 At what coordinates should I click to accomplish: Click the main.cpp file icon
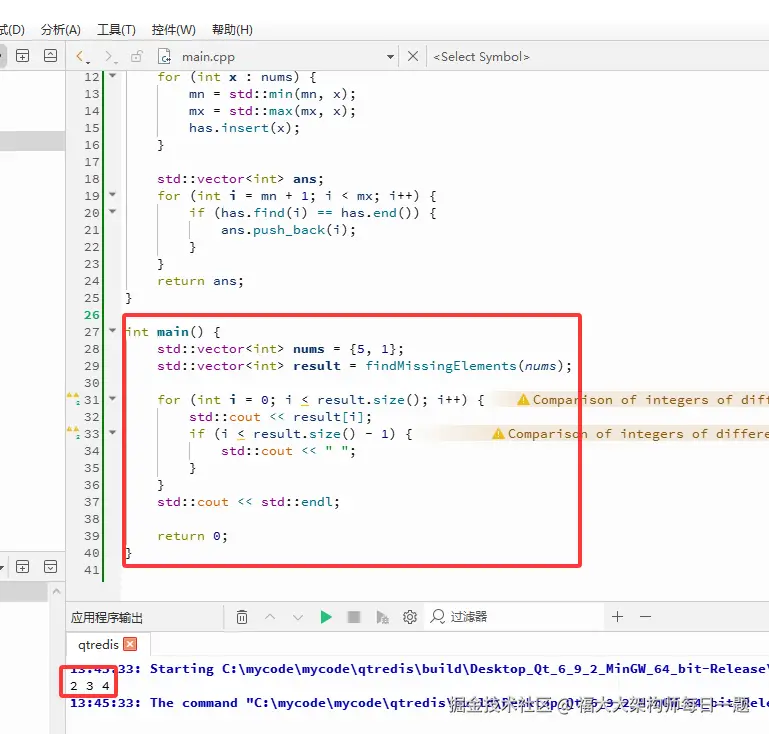point(164,56)
